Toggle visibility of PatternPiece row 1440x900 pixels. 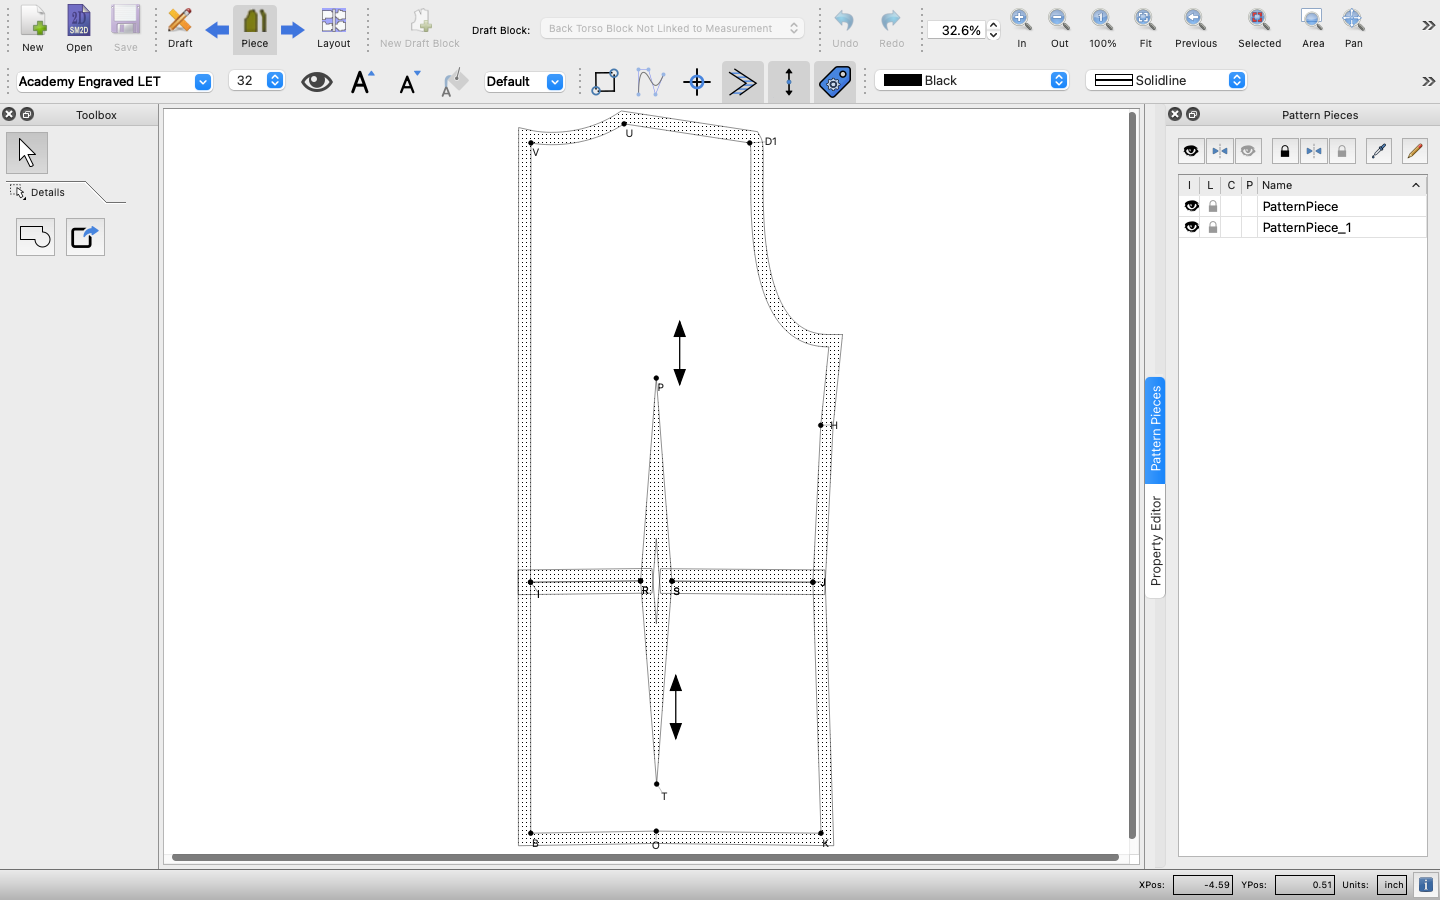(1191, 206)
